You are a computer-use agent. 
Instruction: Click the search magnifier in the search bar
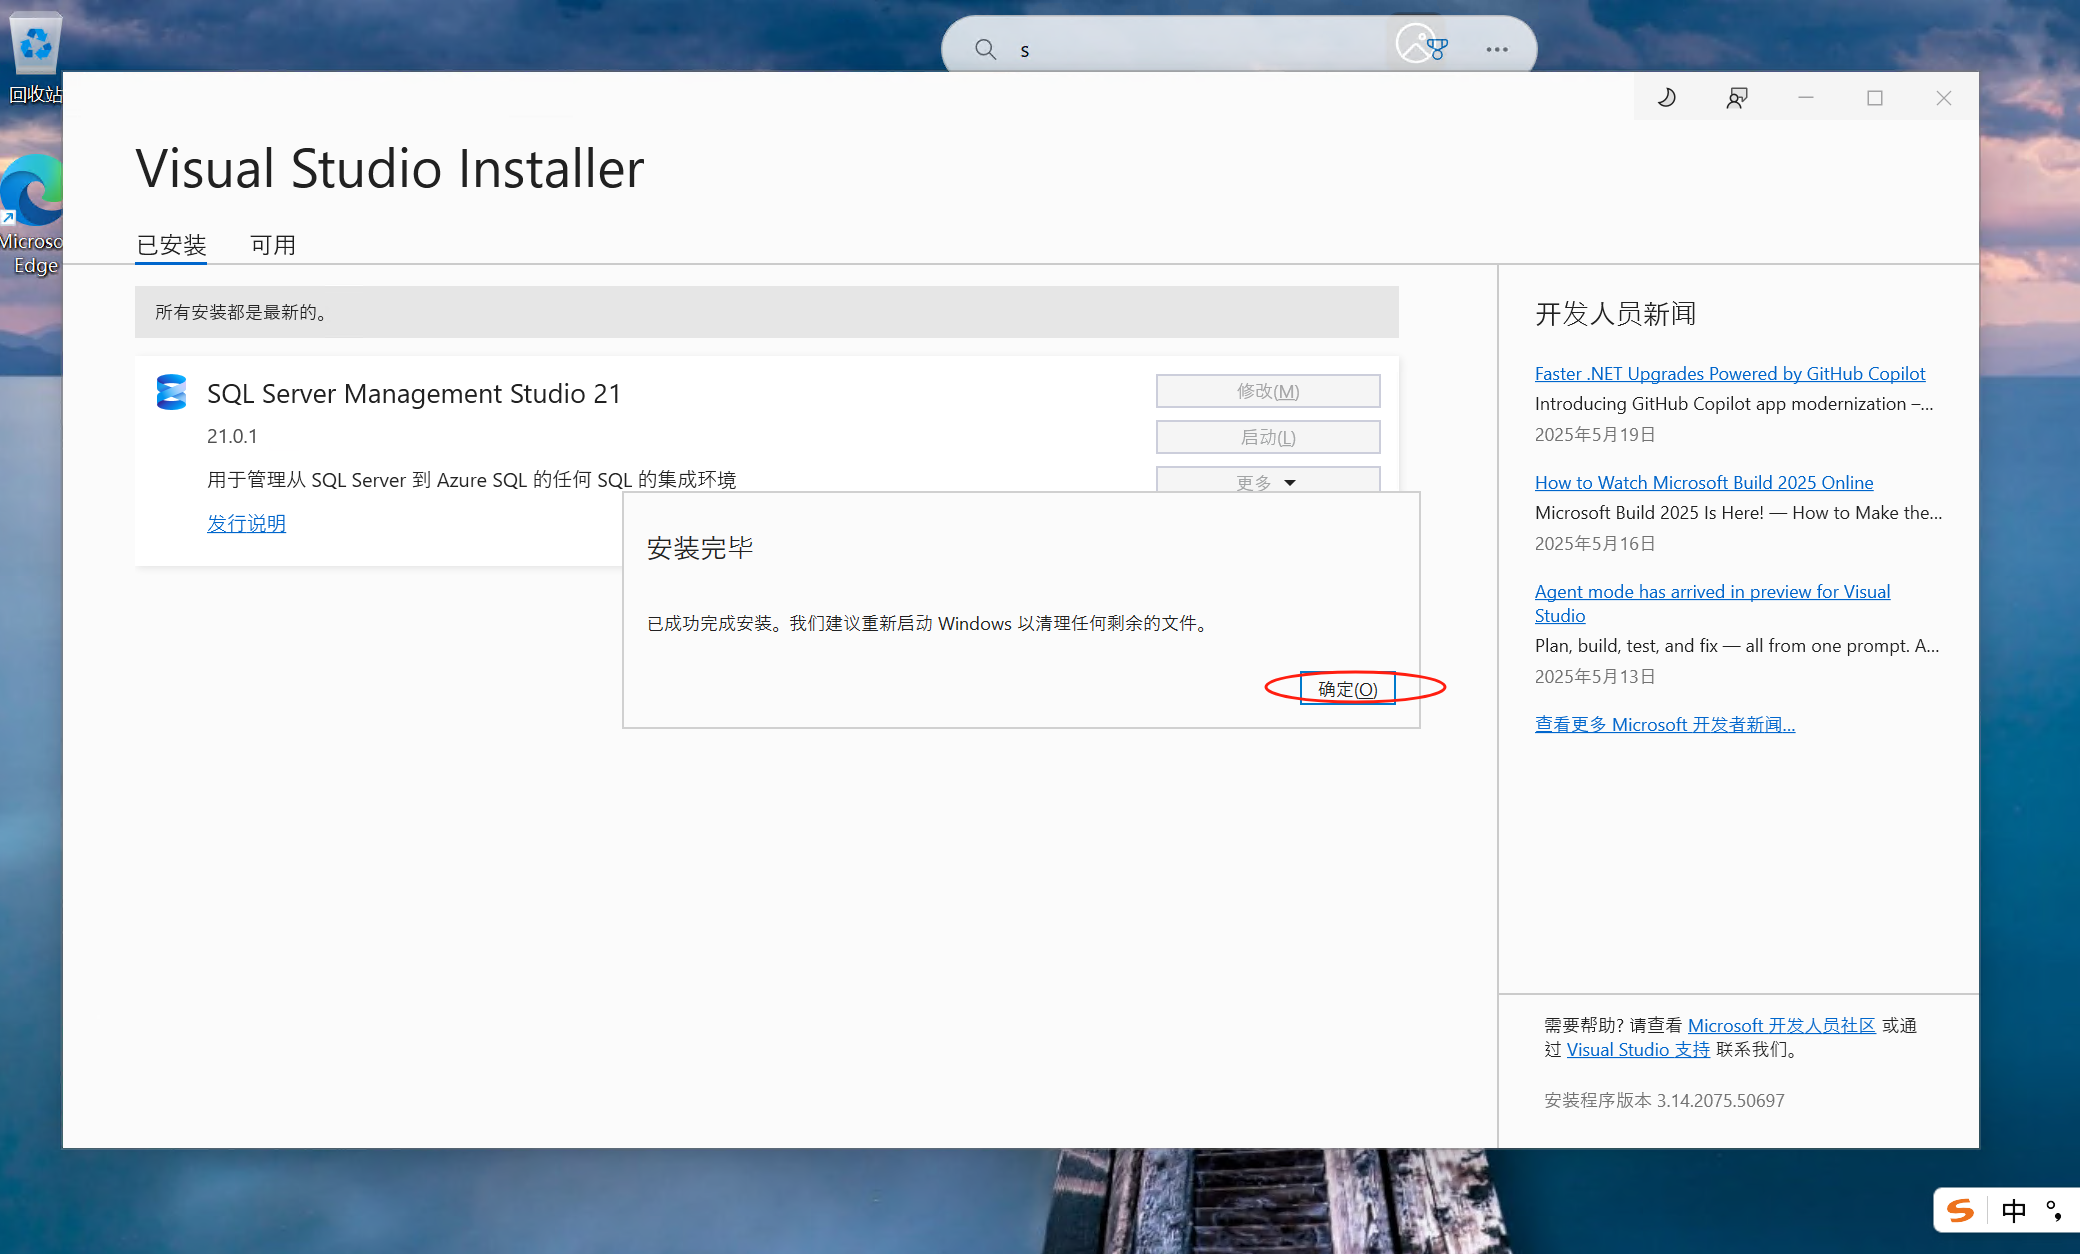tap(985, 48)
